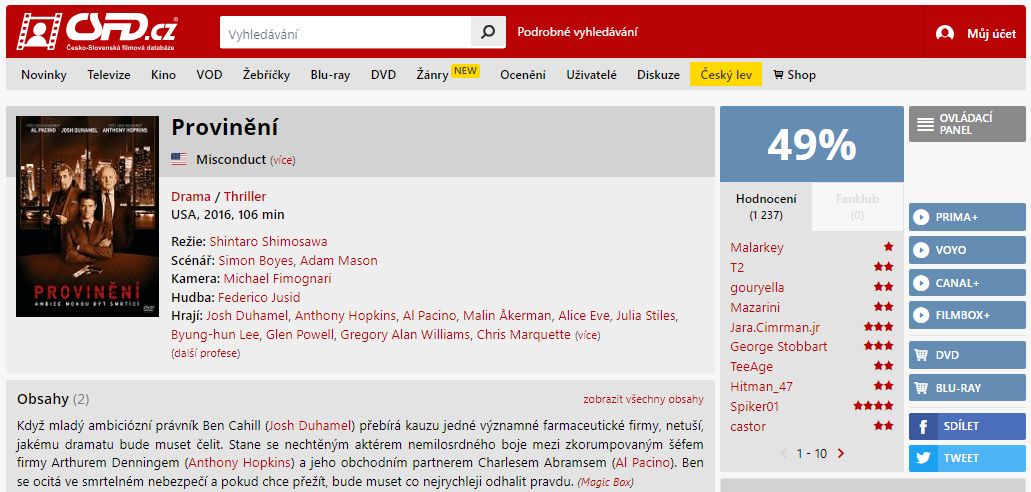The width and height of the screenshot is (1031, 492).
Task: Open user Jara.Cimrman.jr's profile
Action: [x=775, y=327]
